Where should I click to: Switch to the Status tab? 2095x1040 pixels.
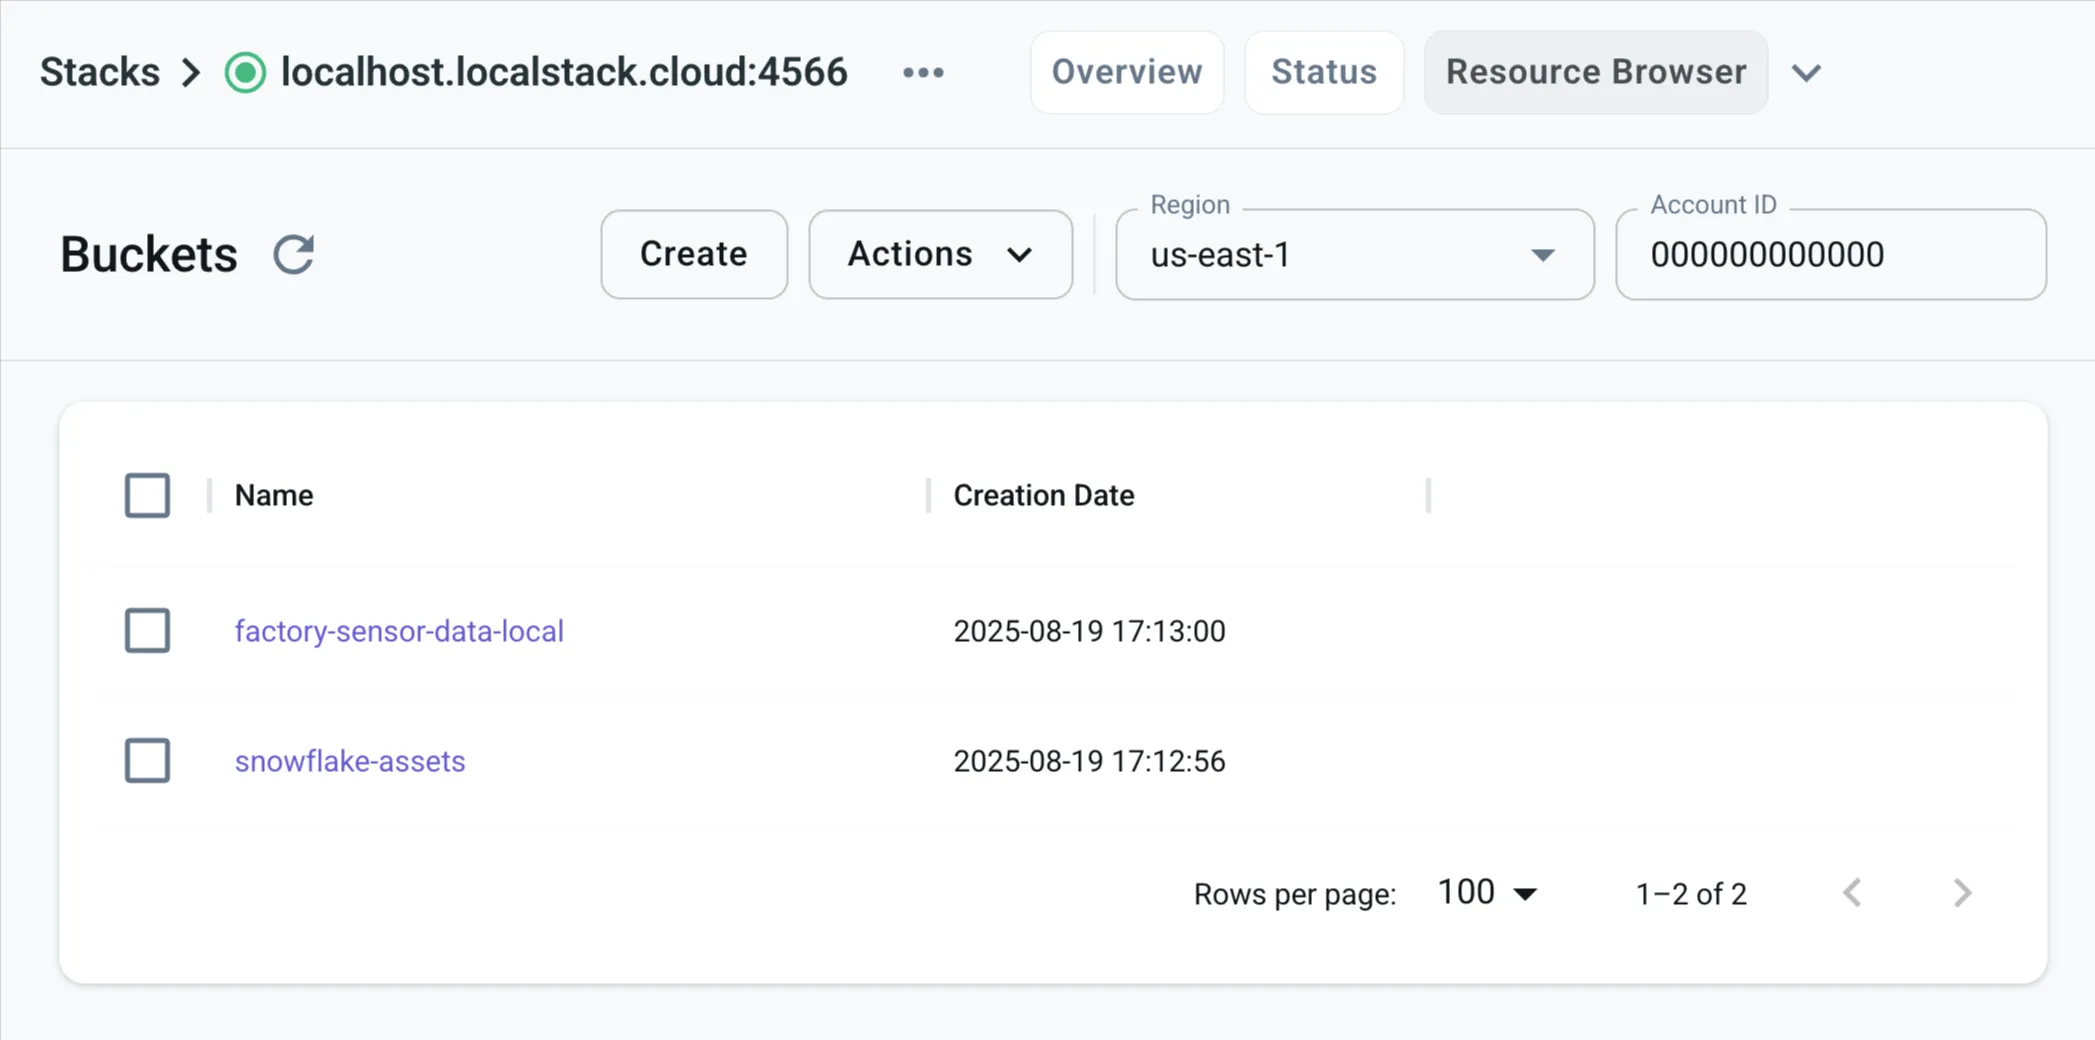point(1324,72)
